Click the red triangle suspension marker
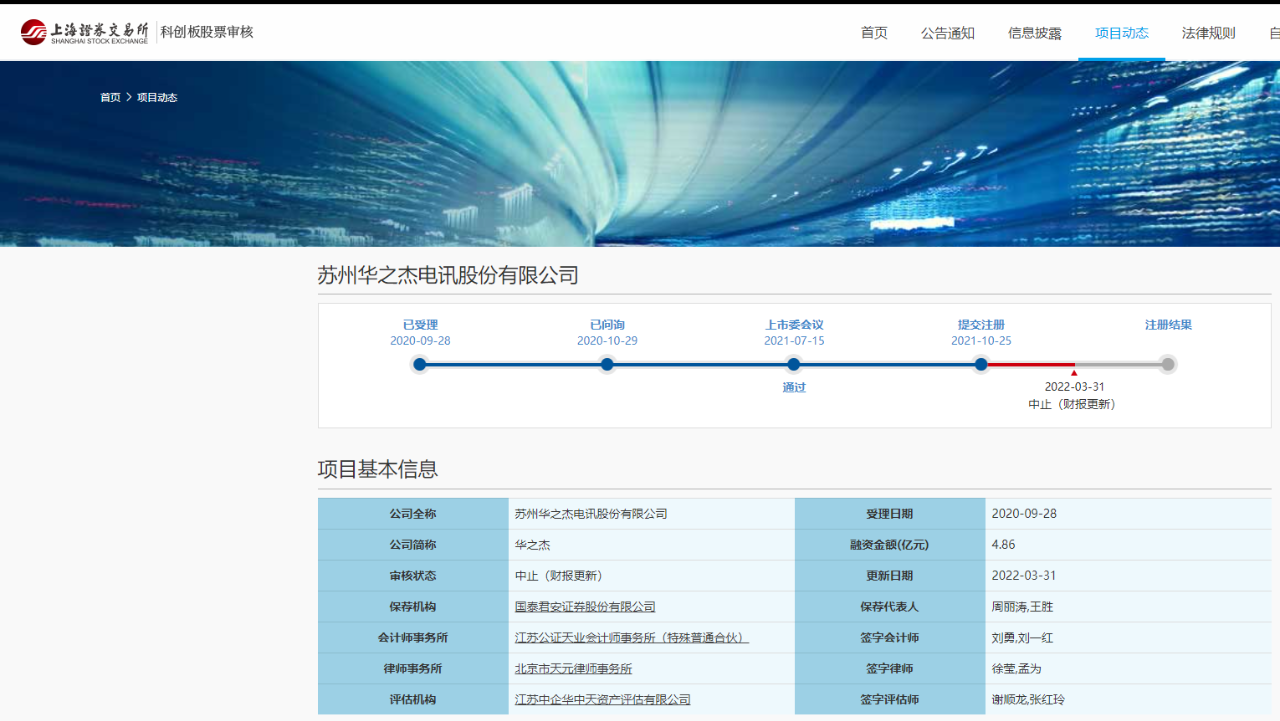1280x721 pixels. coord(1074,373)
